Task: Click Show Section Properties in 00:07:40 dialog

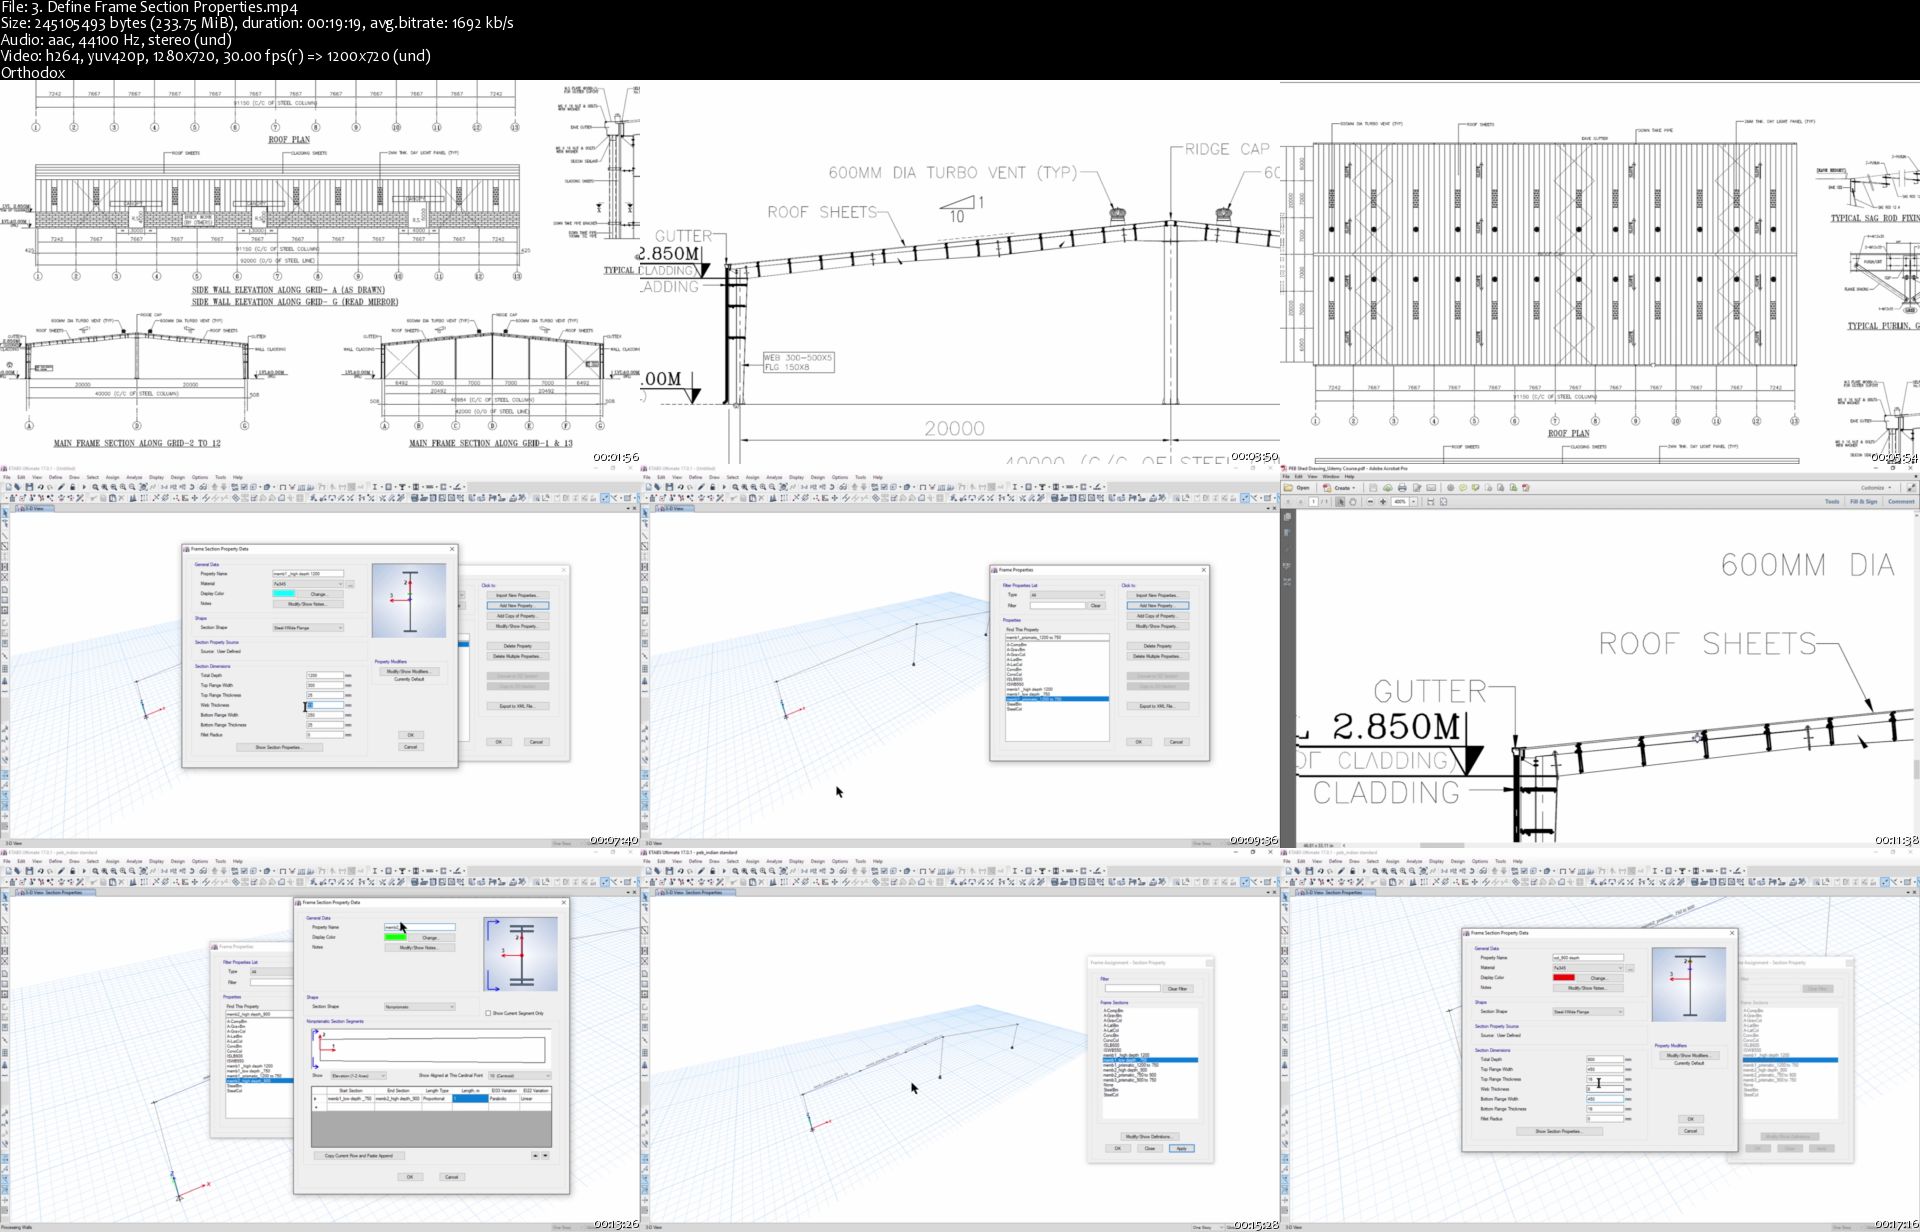Action: point(280,747)
